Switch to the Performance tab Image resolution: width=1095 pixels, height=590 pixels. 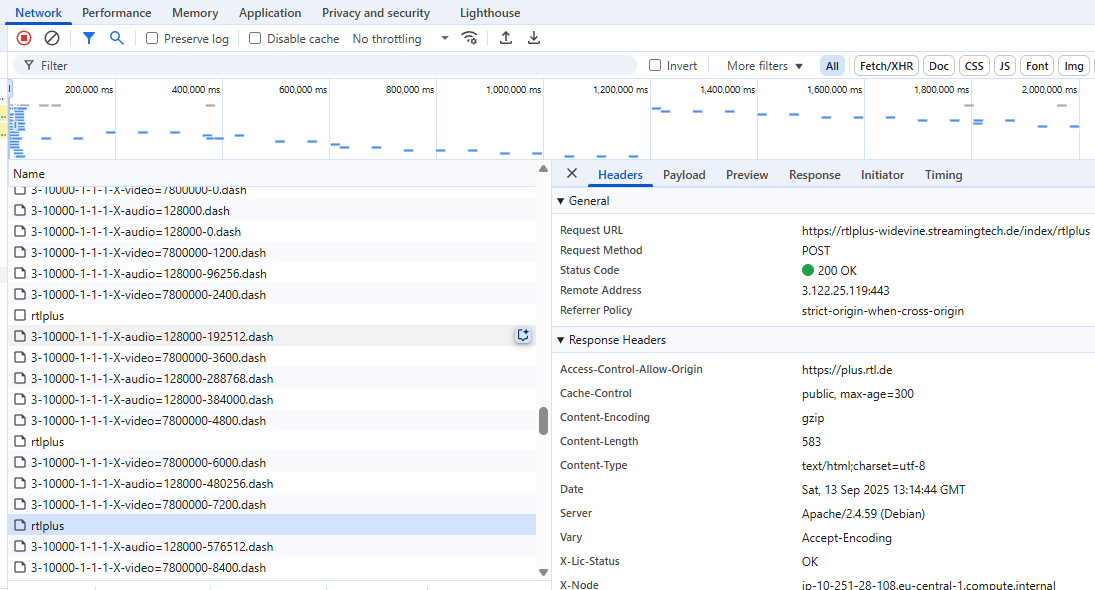click(117, 13)
